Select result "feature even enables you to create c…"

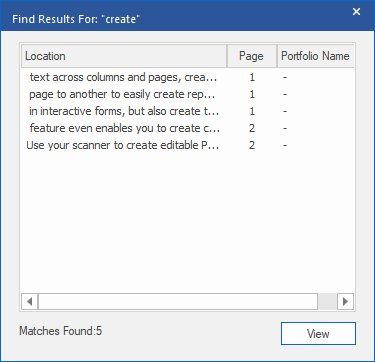pyautogui.click(x=125, y=128)
